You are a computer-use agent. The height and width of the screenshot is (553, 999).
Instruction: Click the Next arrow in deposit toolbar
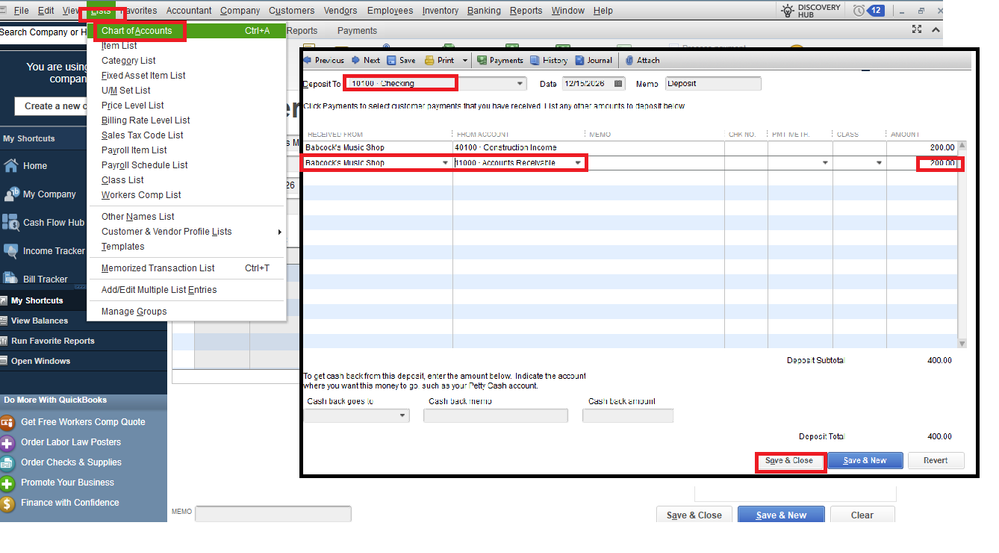tap(356, 60)
